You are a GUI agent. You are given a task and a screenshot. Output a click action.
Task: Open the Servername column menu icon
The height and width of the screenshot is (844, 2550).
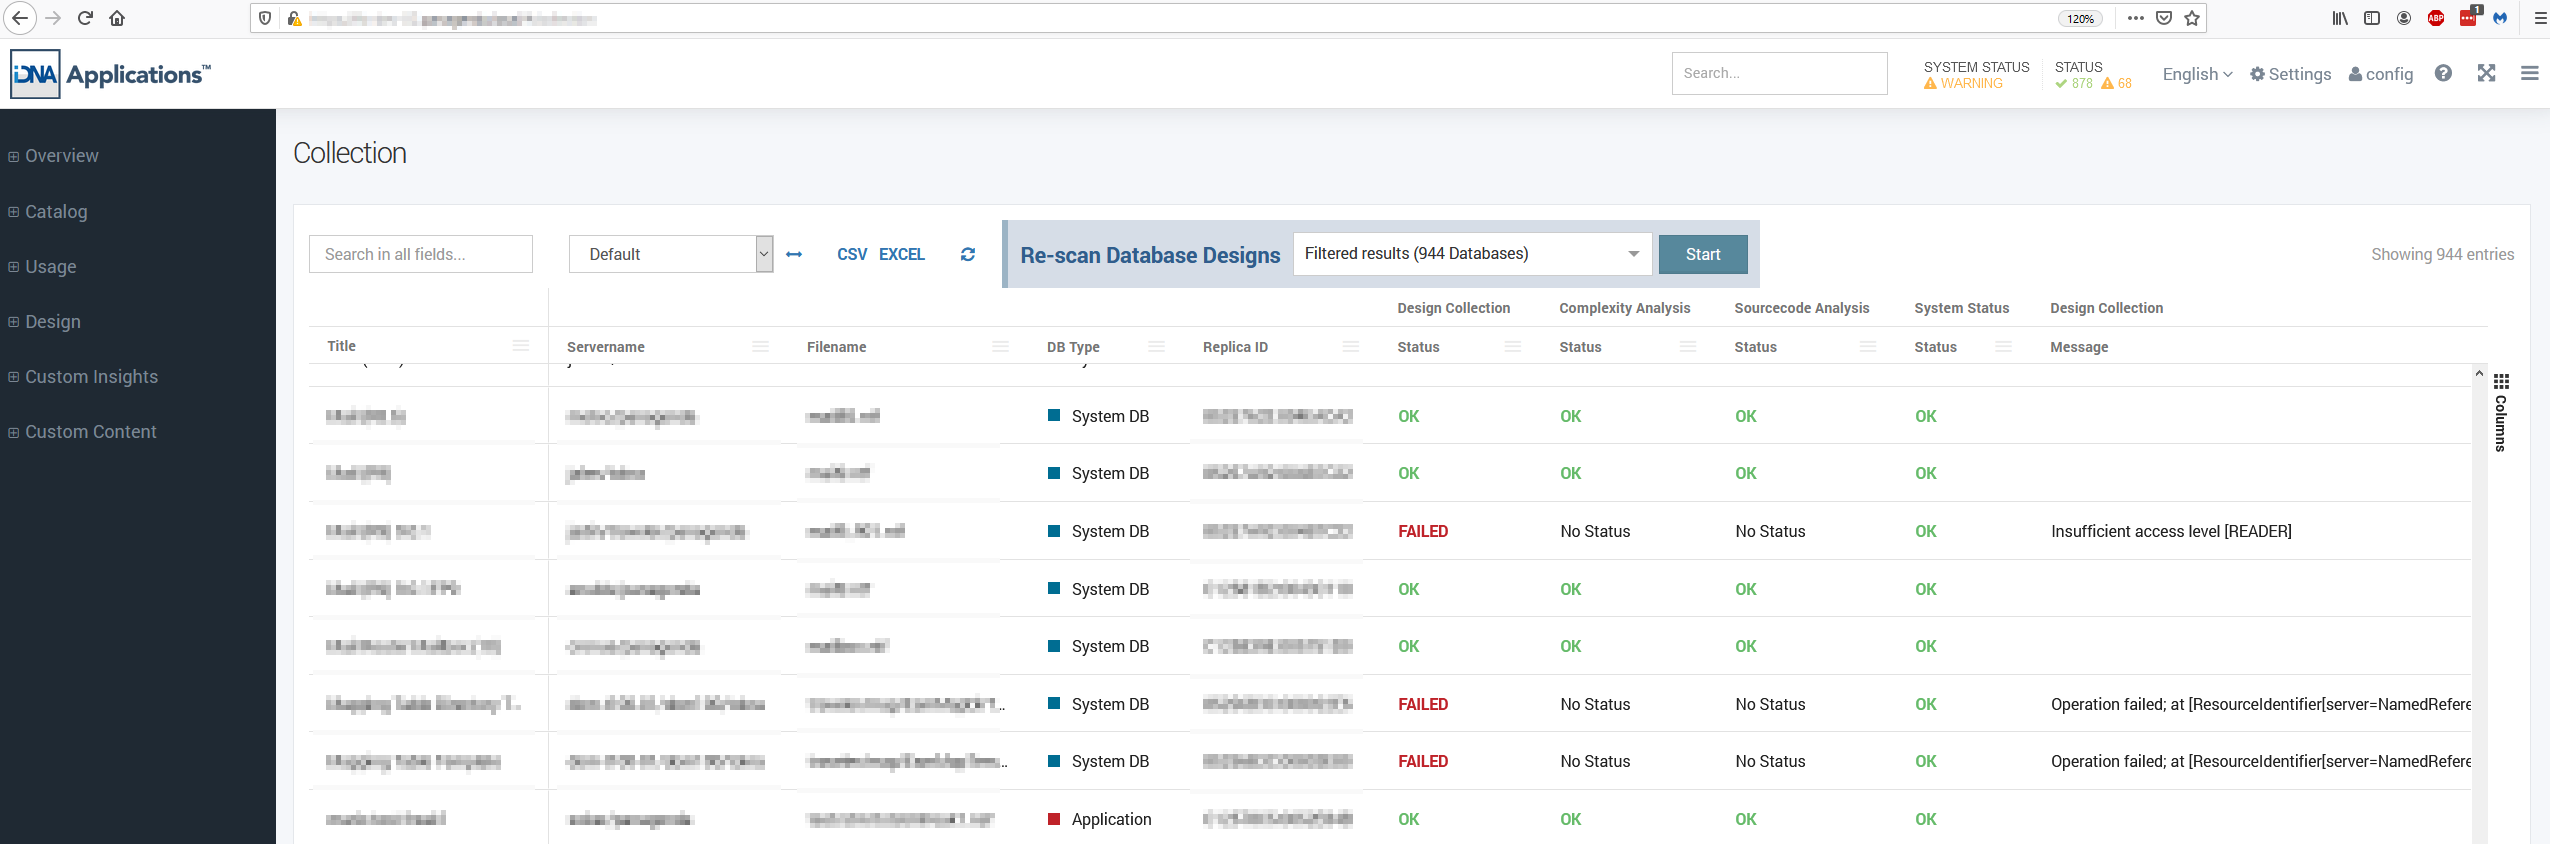click(761, 346)
